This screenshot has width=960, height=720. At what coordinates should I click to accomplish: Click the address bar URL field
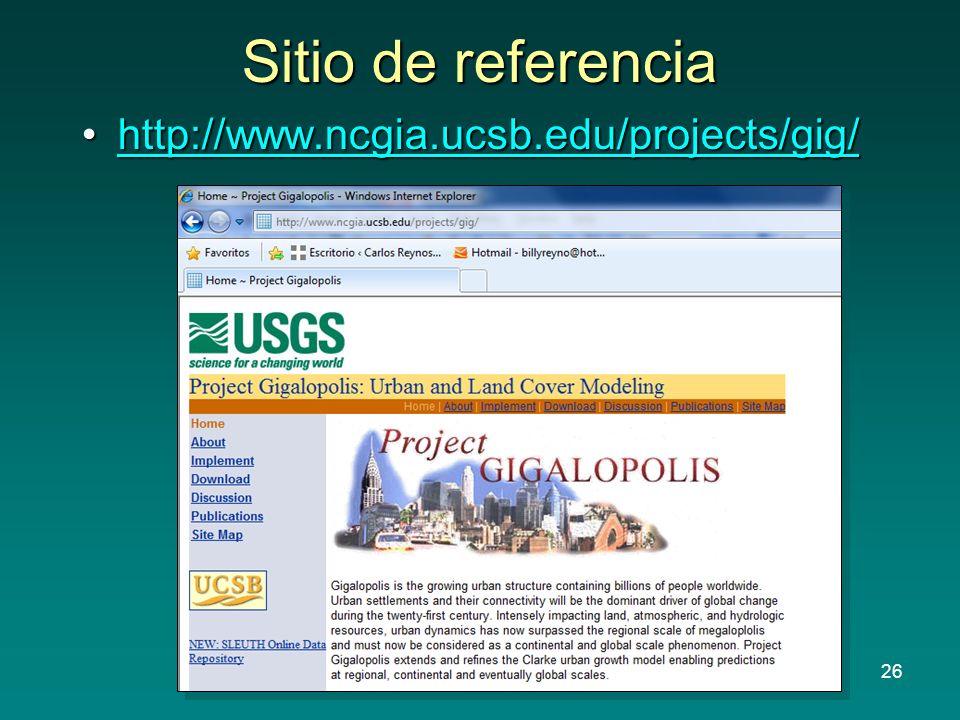(547, 222)
